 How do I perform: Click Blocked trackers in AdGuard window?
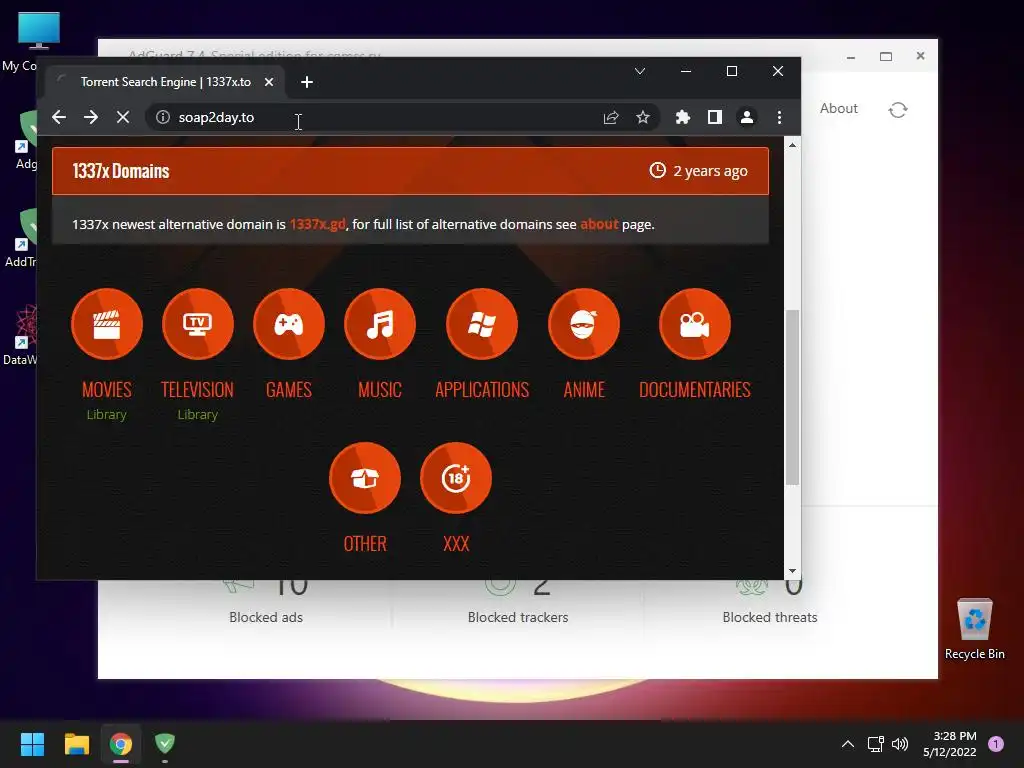(x=518, y=617)
